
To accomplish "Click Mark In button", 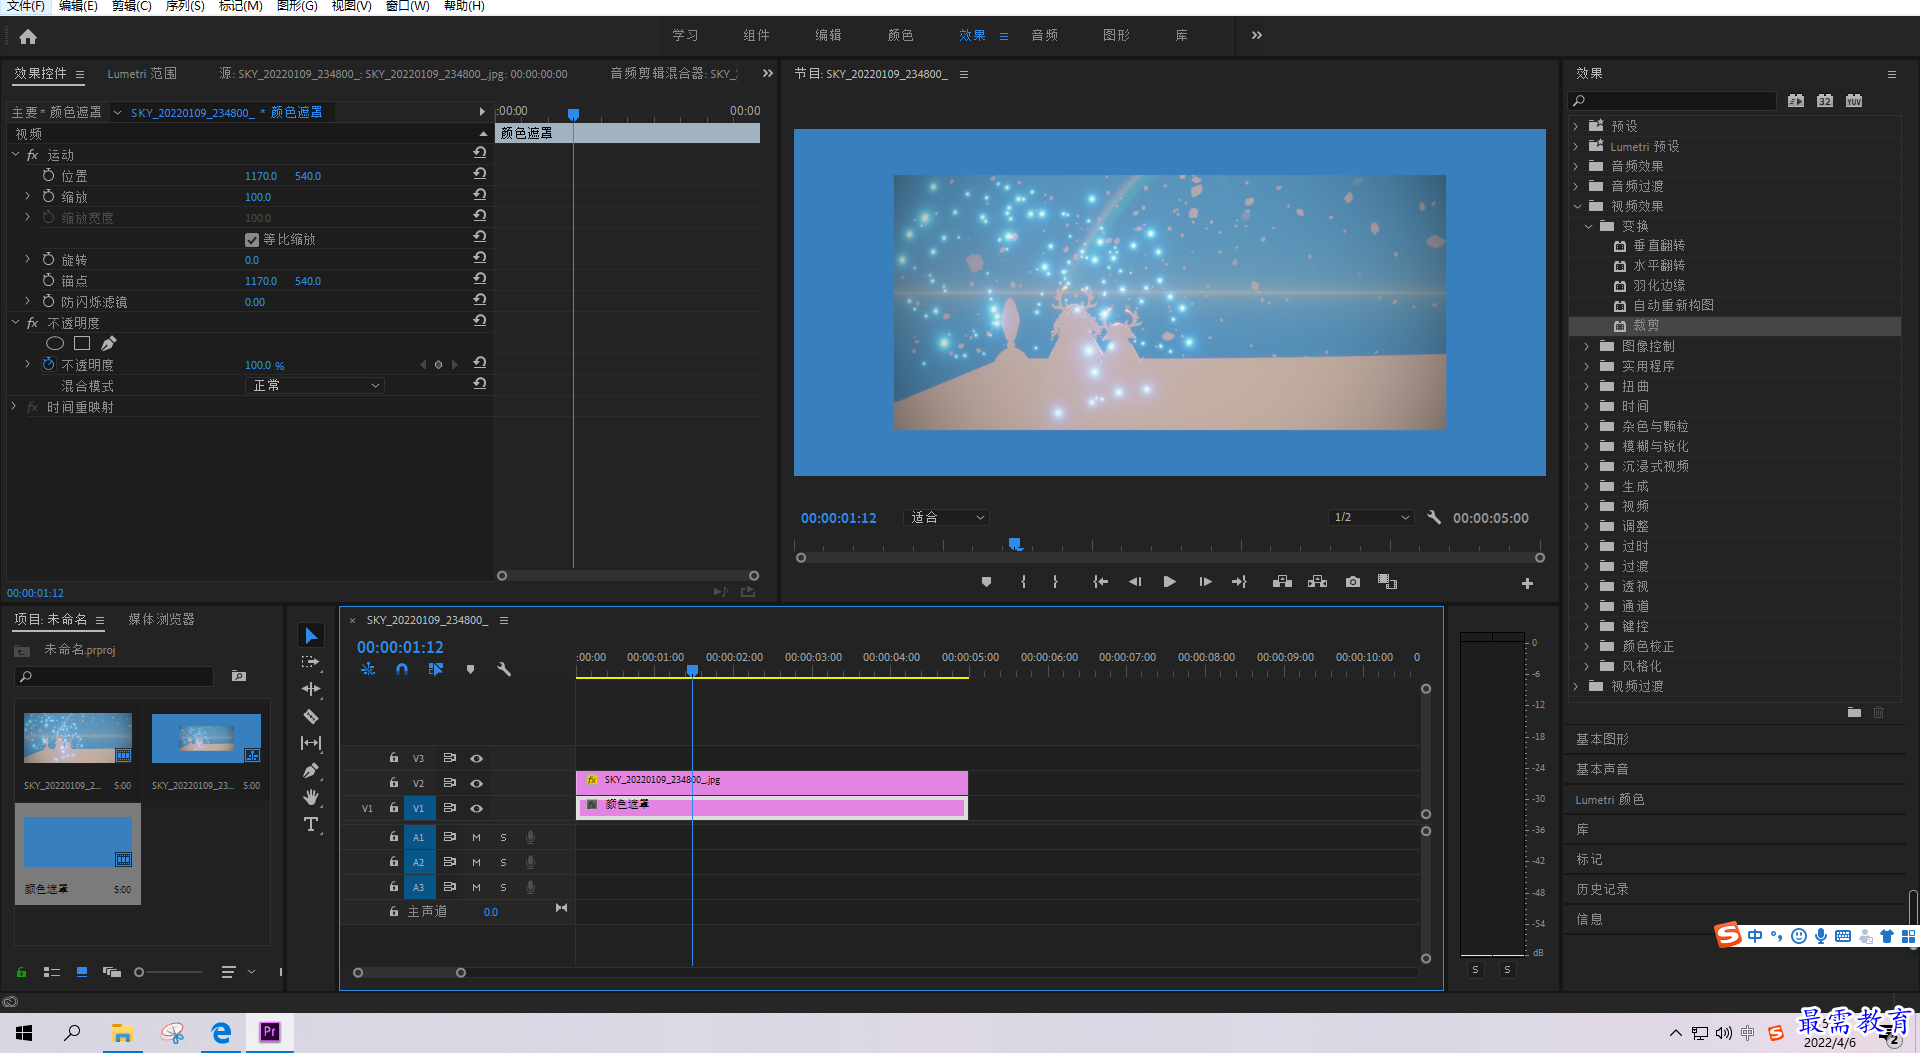I will point(1023,582).
